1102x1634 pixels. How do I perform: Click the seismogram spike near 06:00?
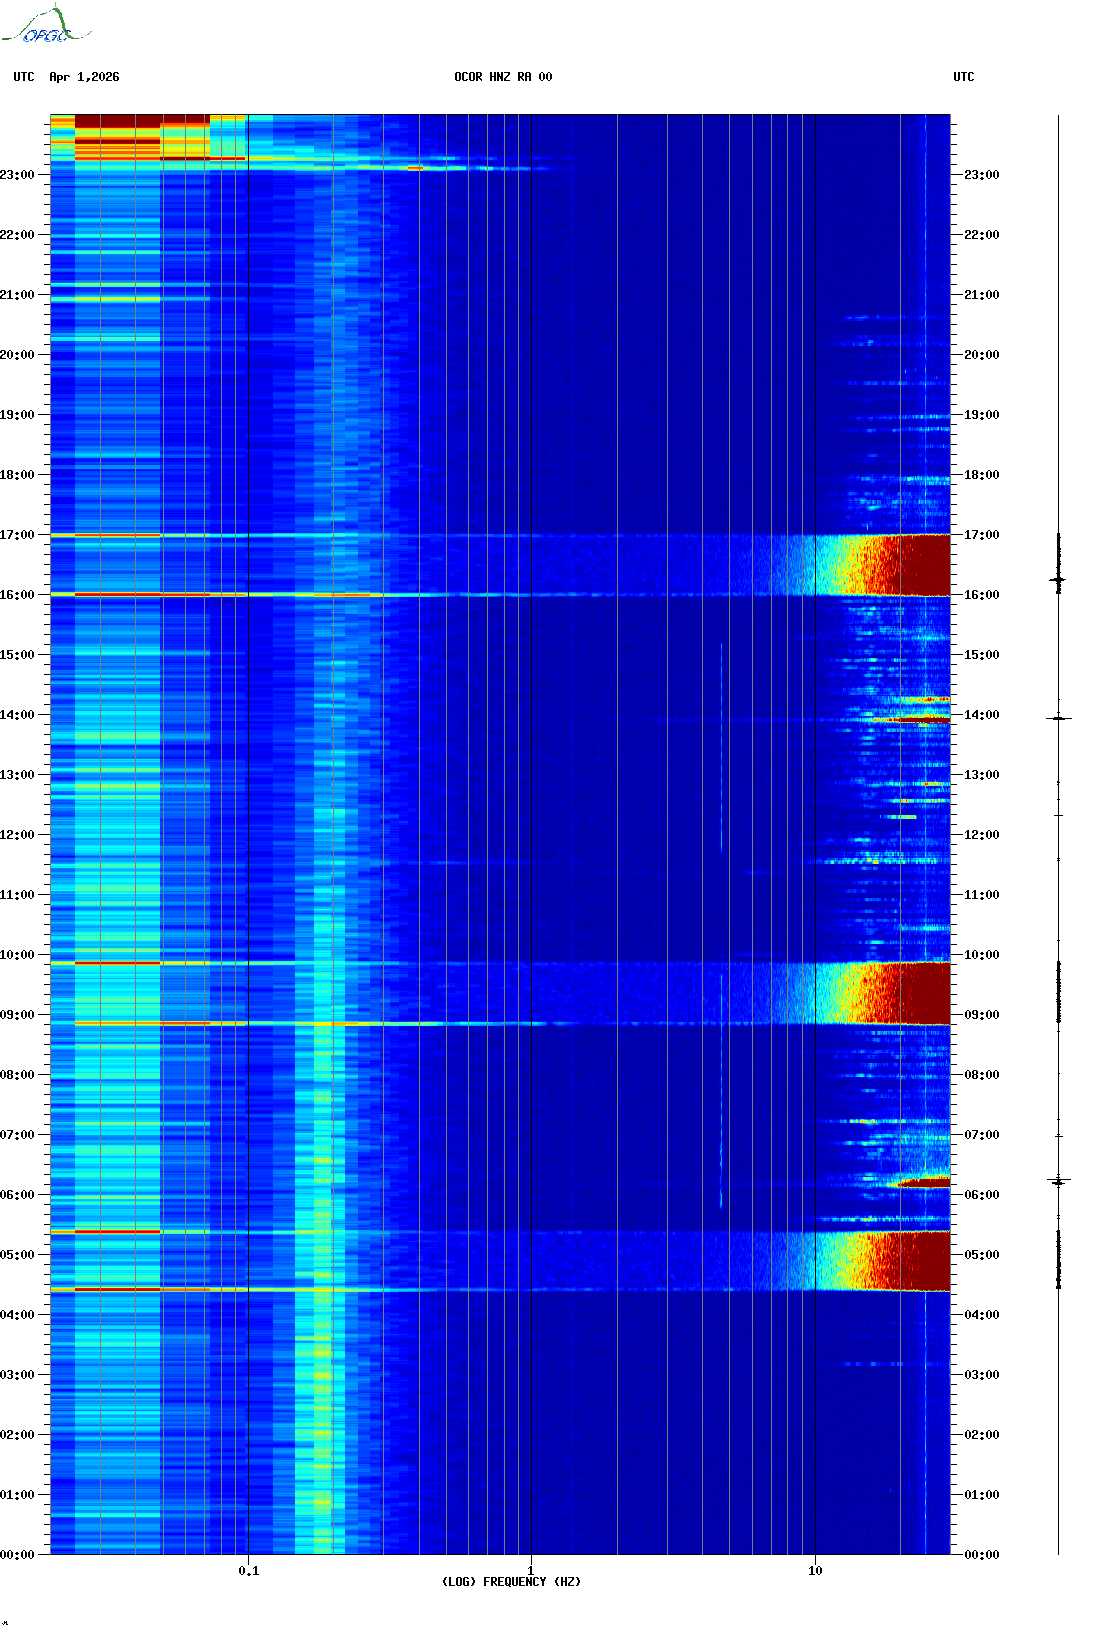(x=1059, y=1182)
